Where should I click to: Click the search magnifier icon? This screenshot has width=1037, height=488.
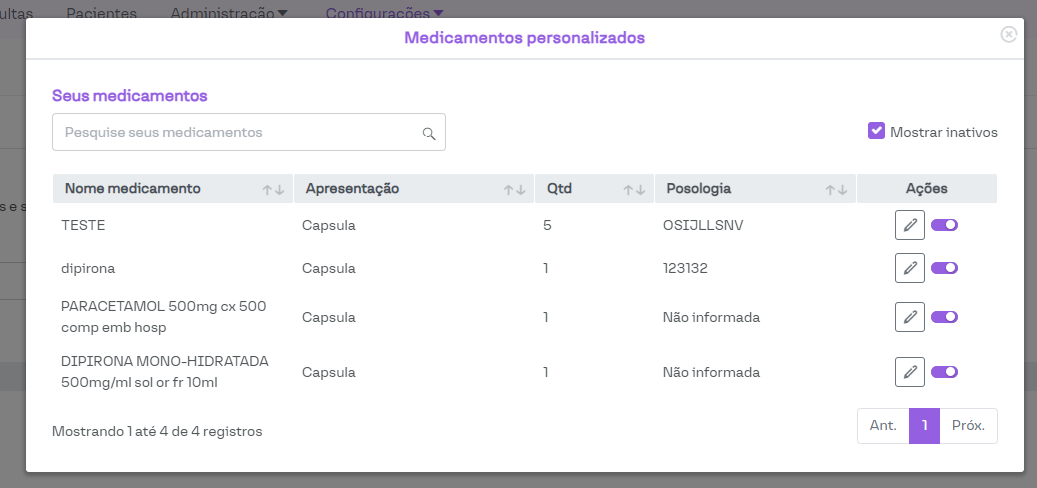coord(429,133)
